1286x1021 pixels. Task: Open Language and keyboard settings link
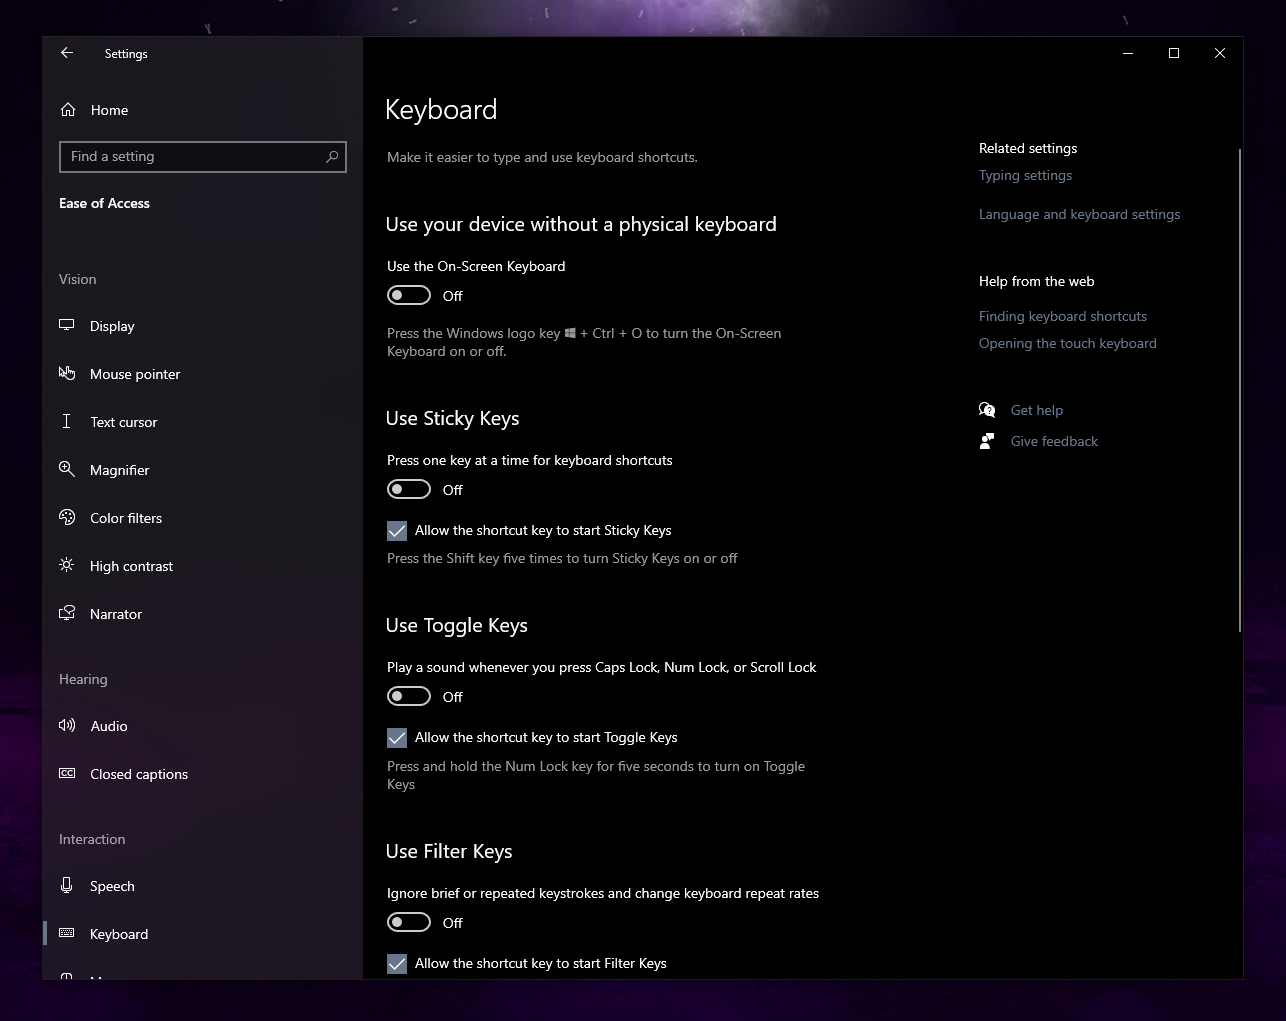tap(1079, 214)
